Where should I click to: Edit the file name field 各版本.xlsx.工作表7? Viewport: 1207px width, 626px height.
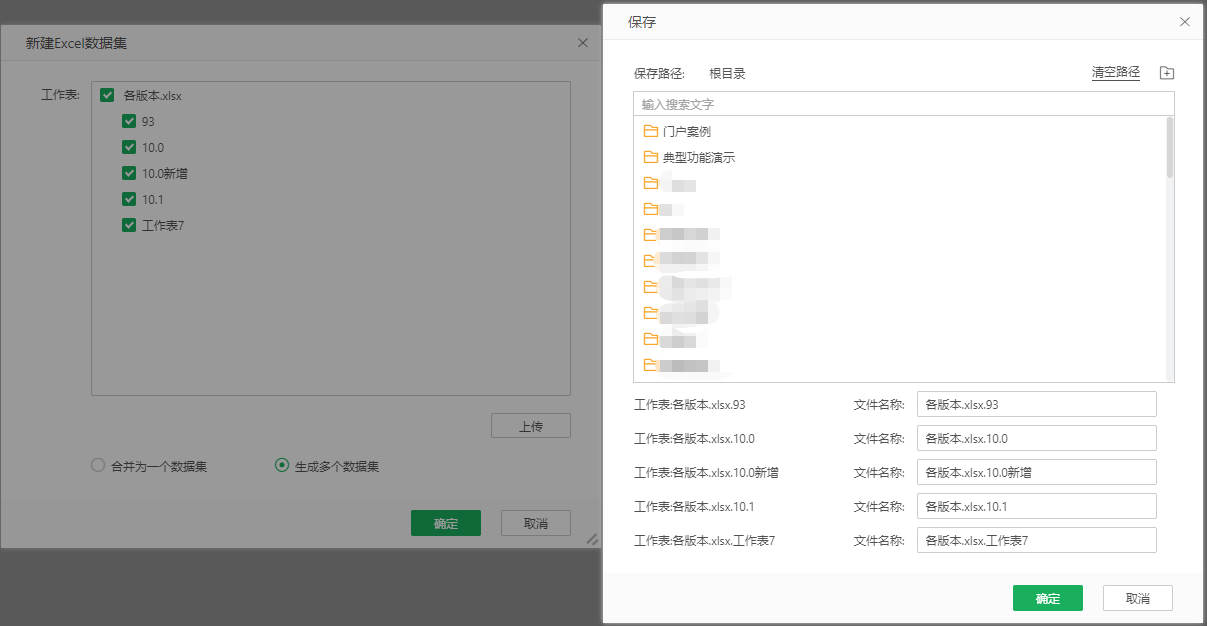click(1037, 540)
